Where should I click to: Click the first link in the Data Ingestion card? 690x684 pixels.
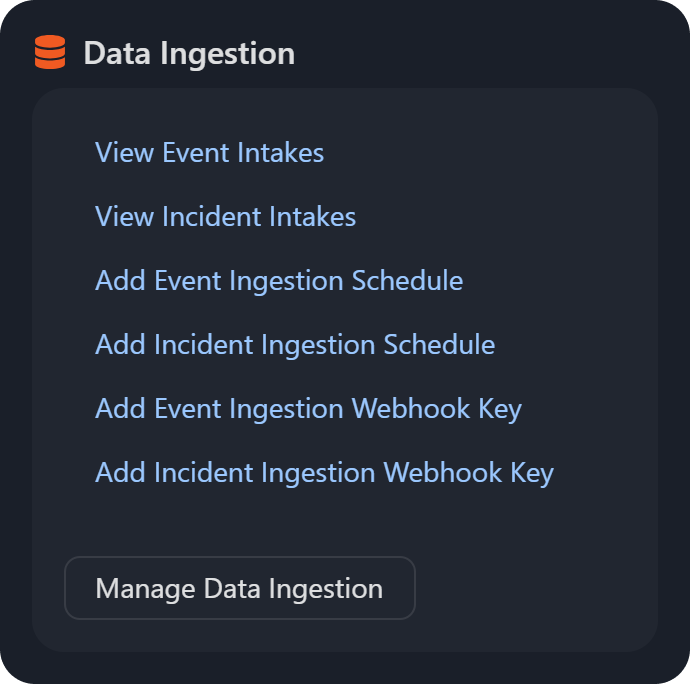209,153
